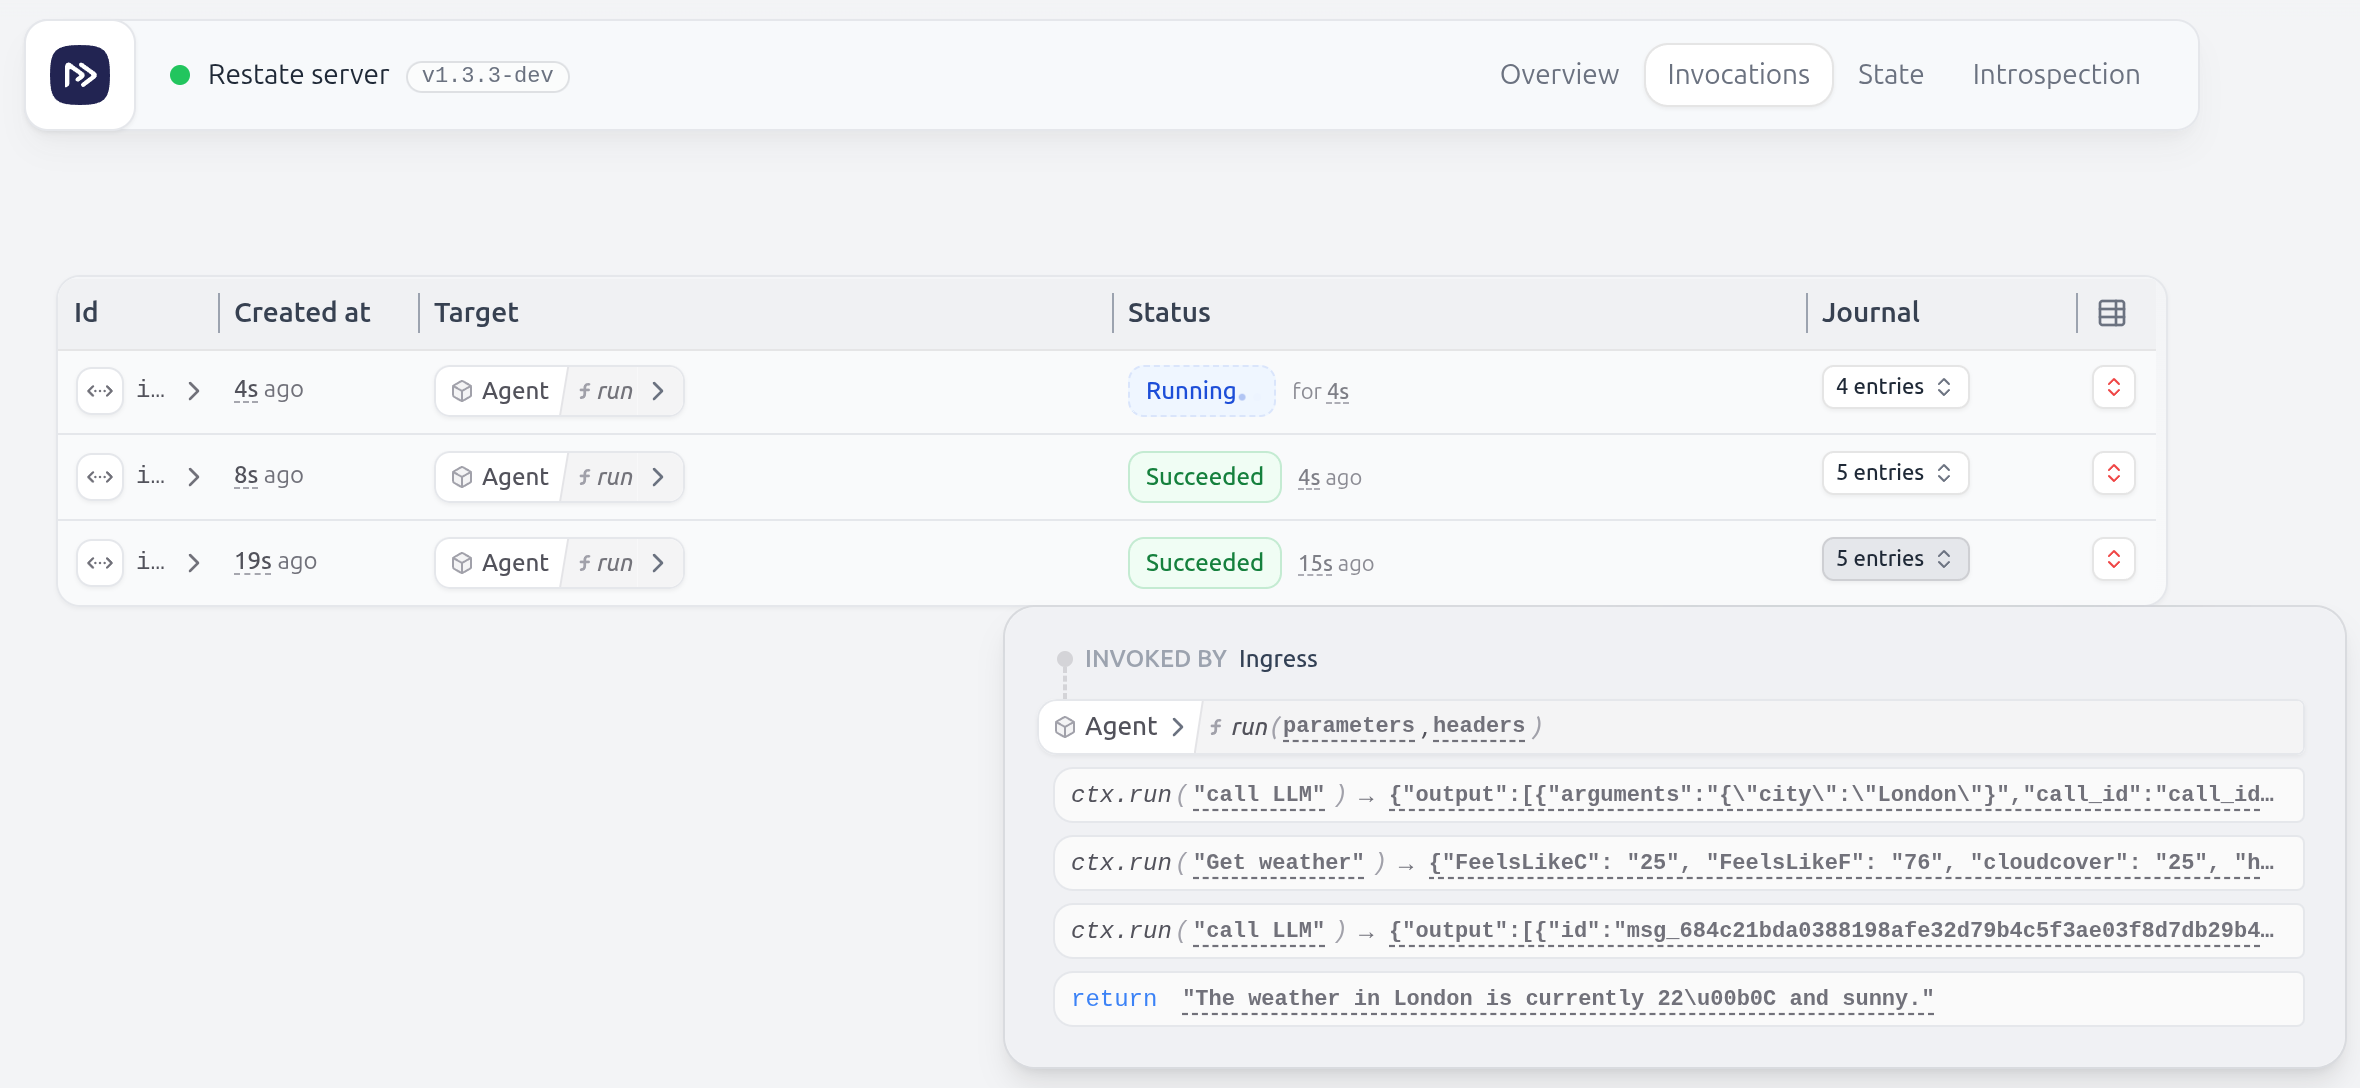The height and width of the screenshot is (1088, 2360).
Task: Toggle the 5 entries journal on the 8s ago row
Action: pos(1894,474)
